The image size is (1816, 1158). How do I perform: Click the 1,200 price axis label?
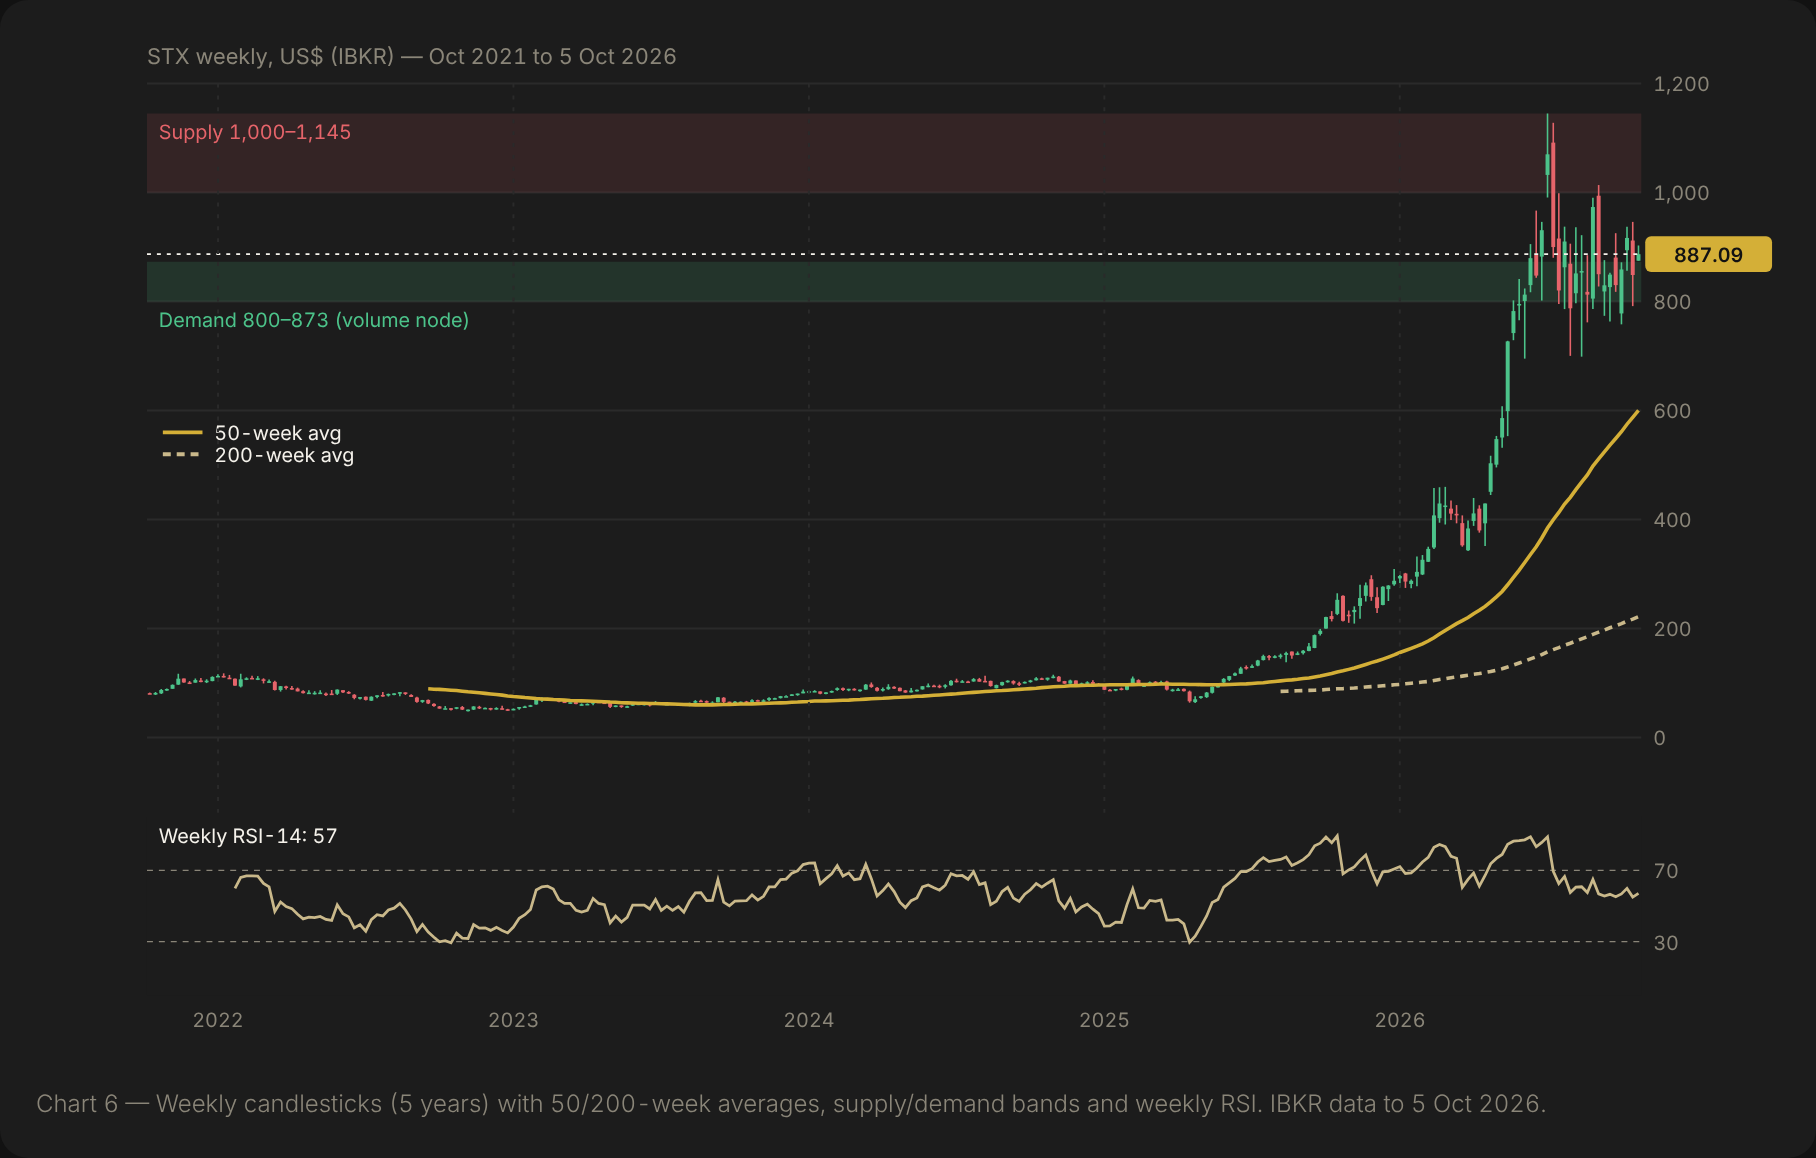(x=1681, y=84)
